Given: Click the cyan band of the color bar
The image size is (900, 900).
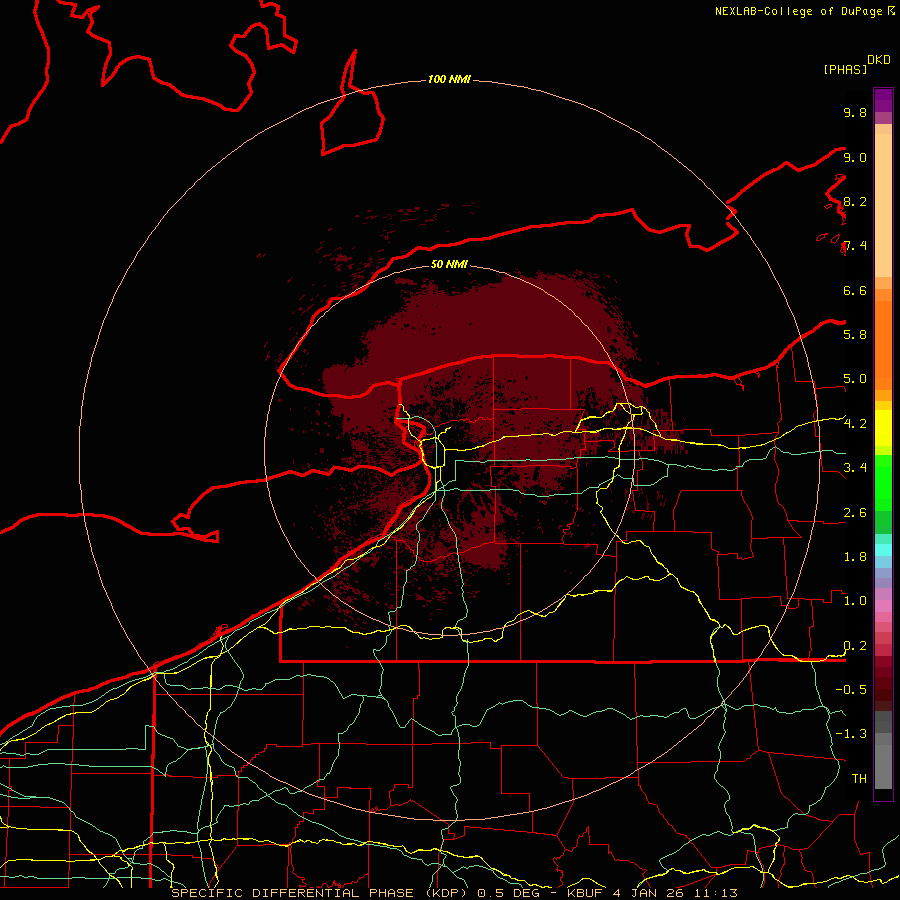Looking at the screenshot, I should [883, 549].
